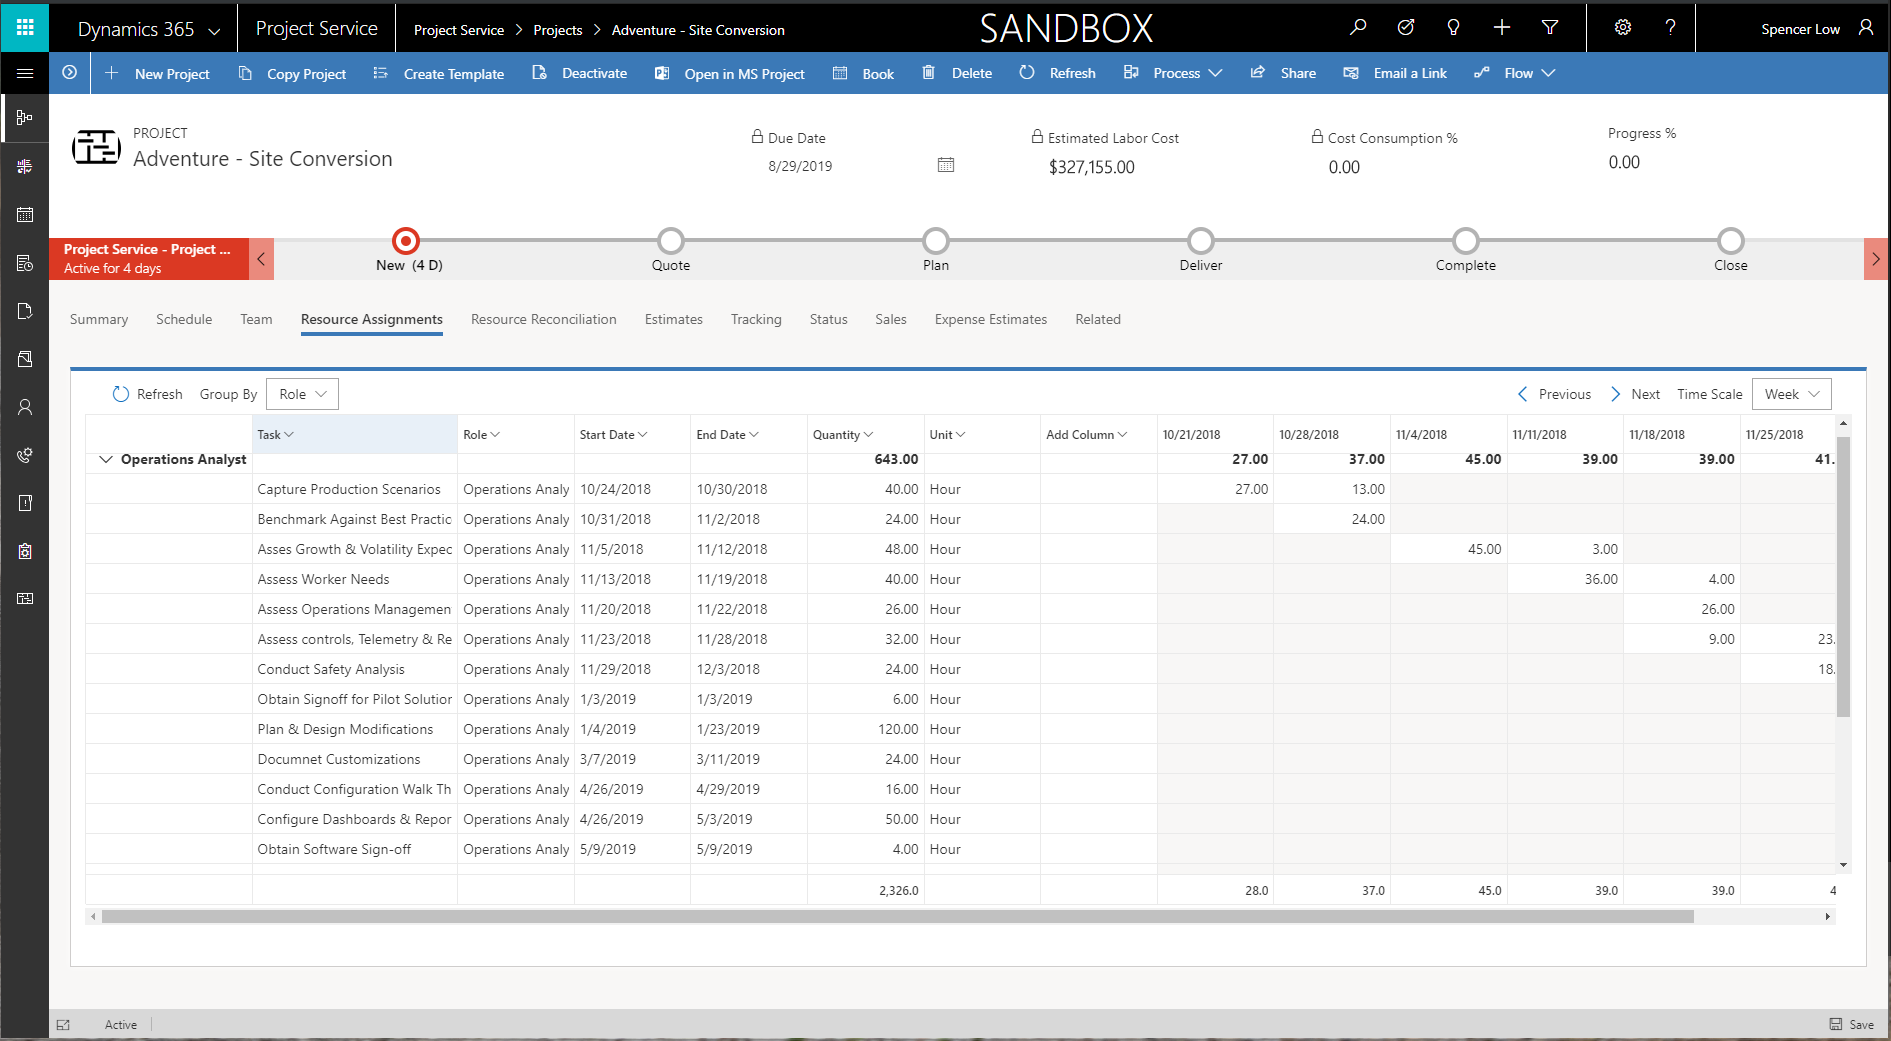The height and width of the screenshot is (1041, 1891).
Task: Click the person icon in the sidebar
Action: point(25,407)
